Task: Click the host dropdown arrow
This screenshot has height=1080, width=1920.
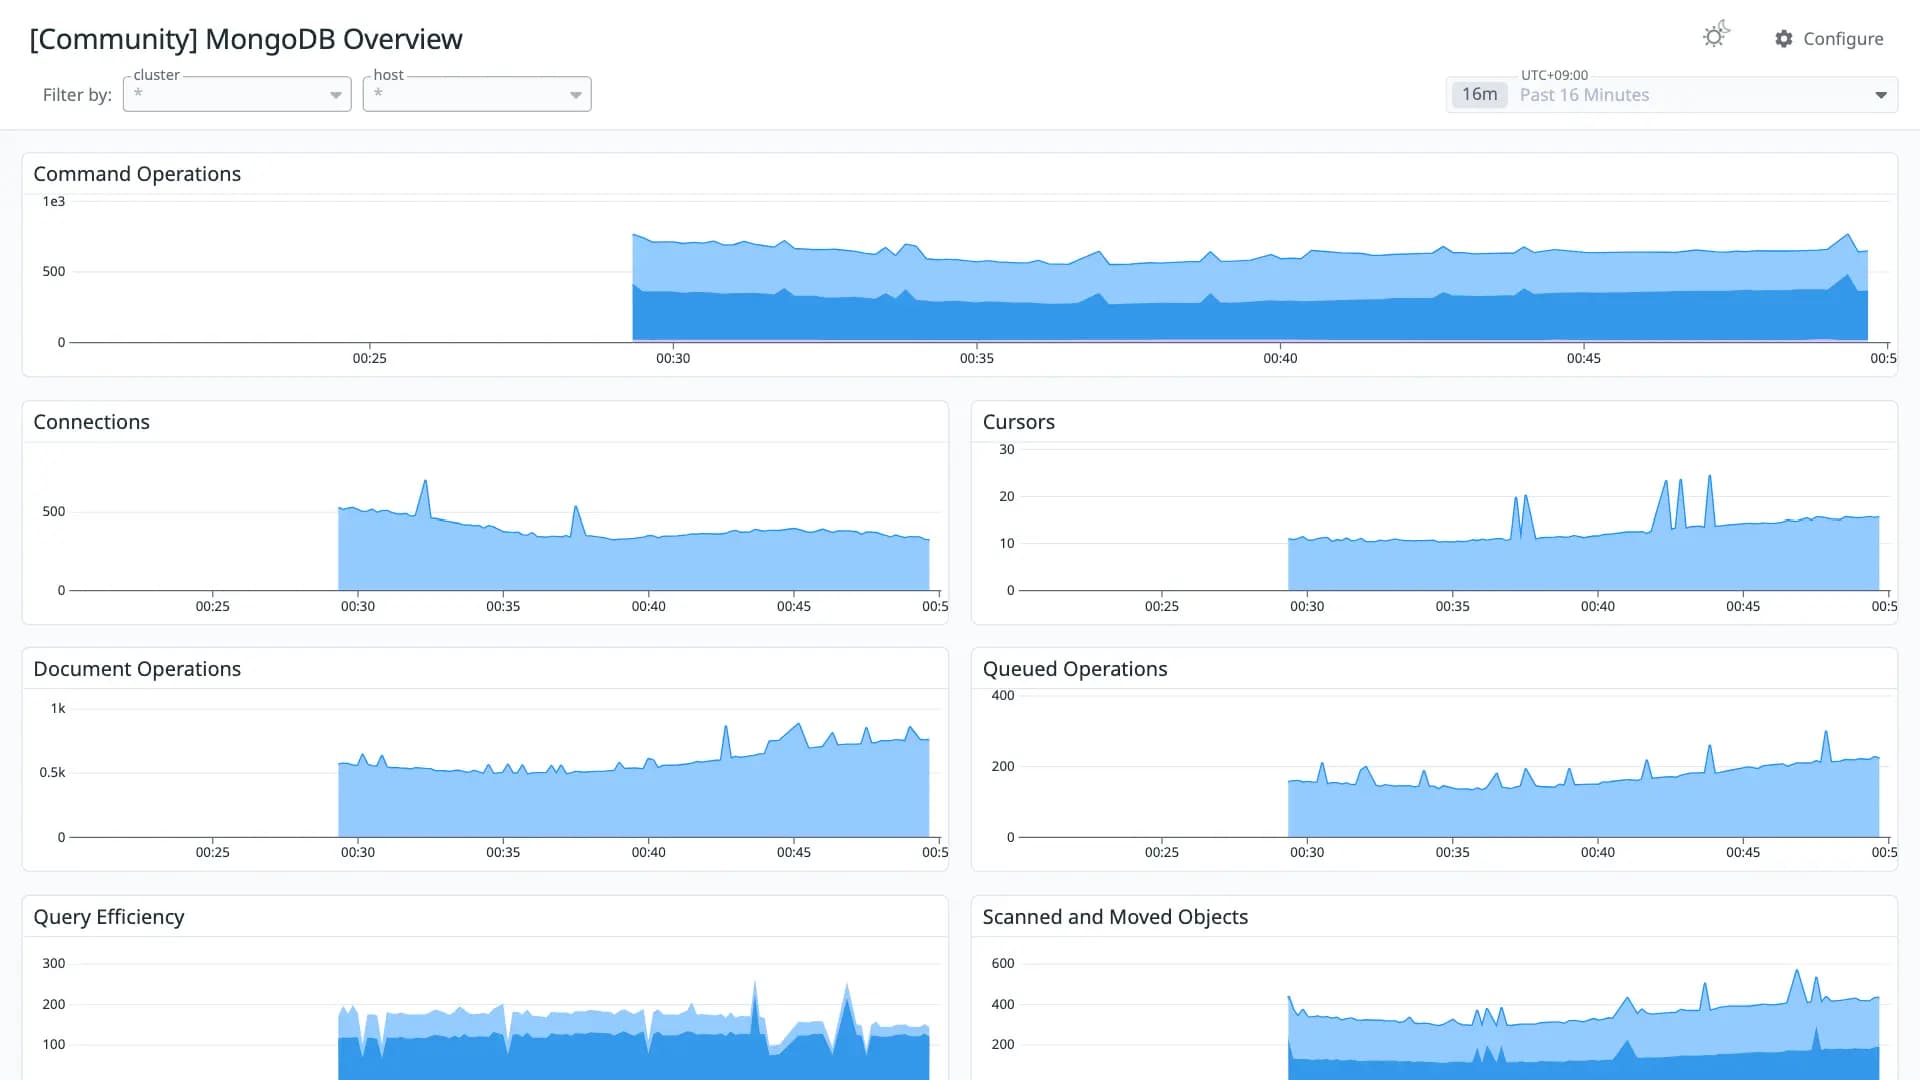Action: pyautogui.click(x=576, y=95)
